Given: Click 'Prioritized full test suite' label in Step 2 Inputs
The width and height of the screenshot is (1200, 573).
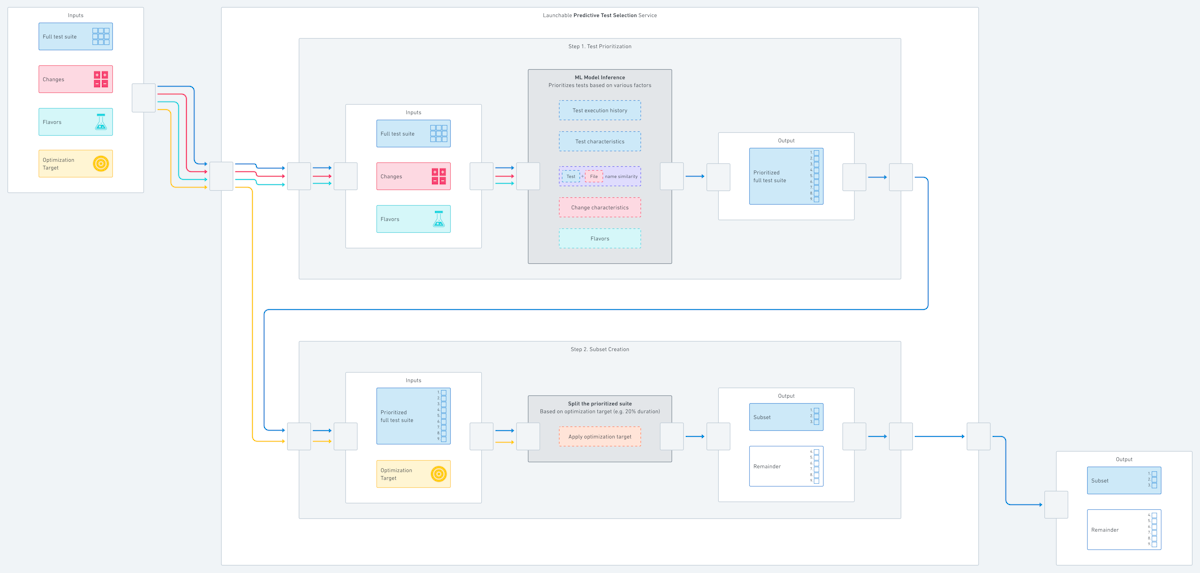Looking at the screenshot, I should point(397,416).
